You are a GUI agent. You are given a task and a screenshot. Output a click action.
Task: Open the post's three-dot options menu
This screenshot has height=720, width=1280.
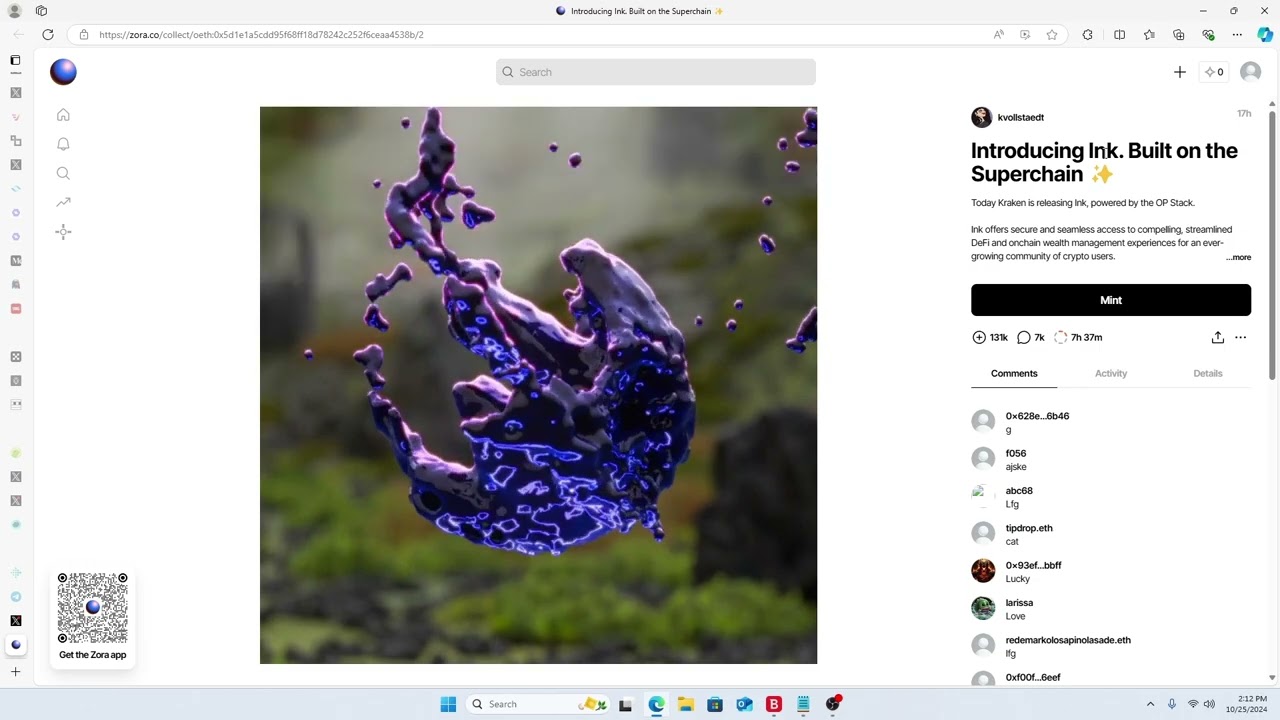1241,338
